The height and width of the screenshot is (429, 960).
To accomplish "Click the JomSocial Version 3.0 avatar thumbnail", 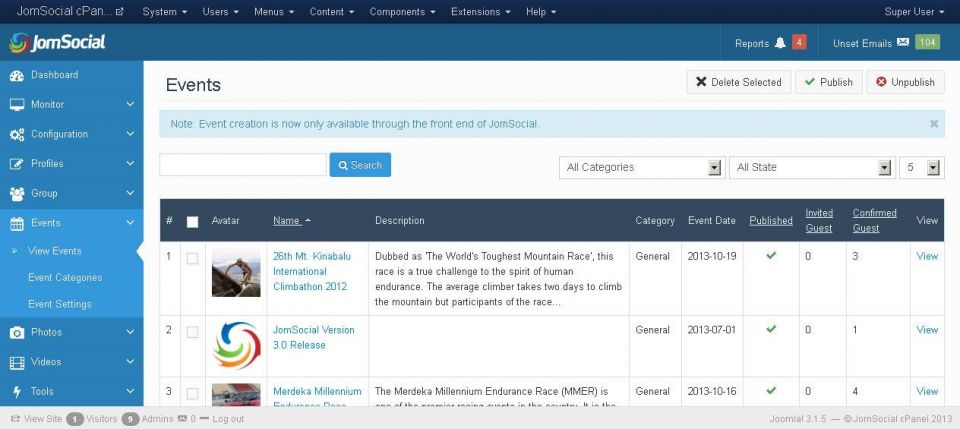I will pyautogui.click(x=236, y=346).
